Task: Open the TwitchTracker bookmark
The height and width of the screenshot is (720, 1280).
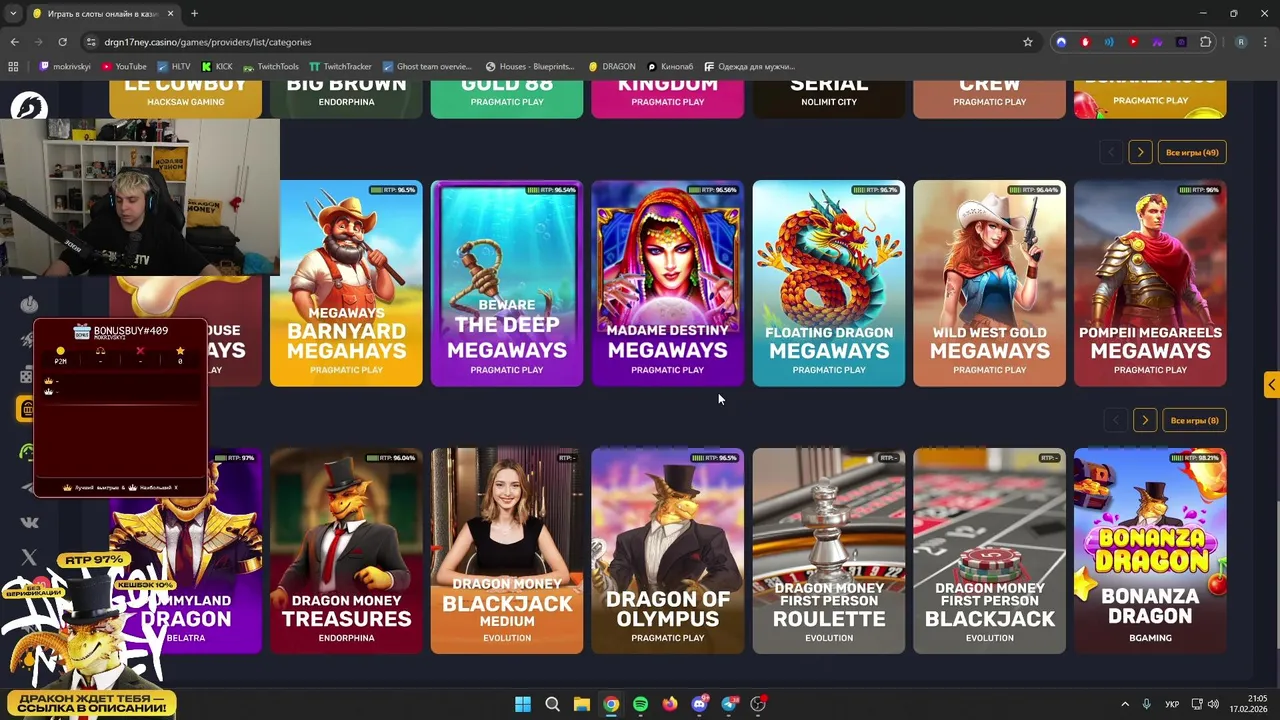Action: 340,67
